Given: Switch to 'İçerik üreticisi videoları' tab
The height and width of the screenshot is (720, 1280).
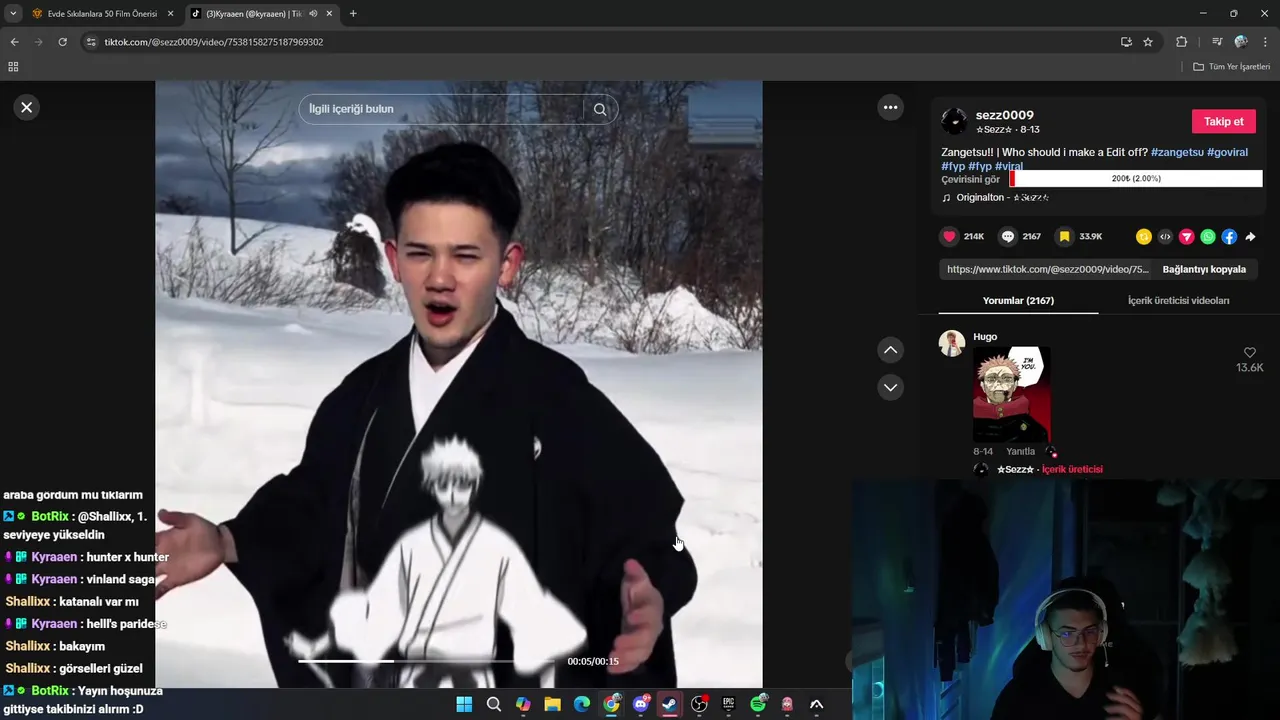Looking at the screenshot, I should coord(1178,300).
